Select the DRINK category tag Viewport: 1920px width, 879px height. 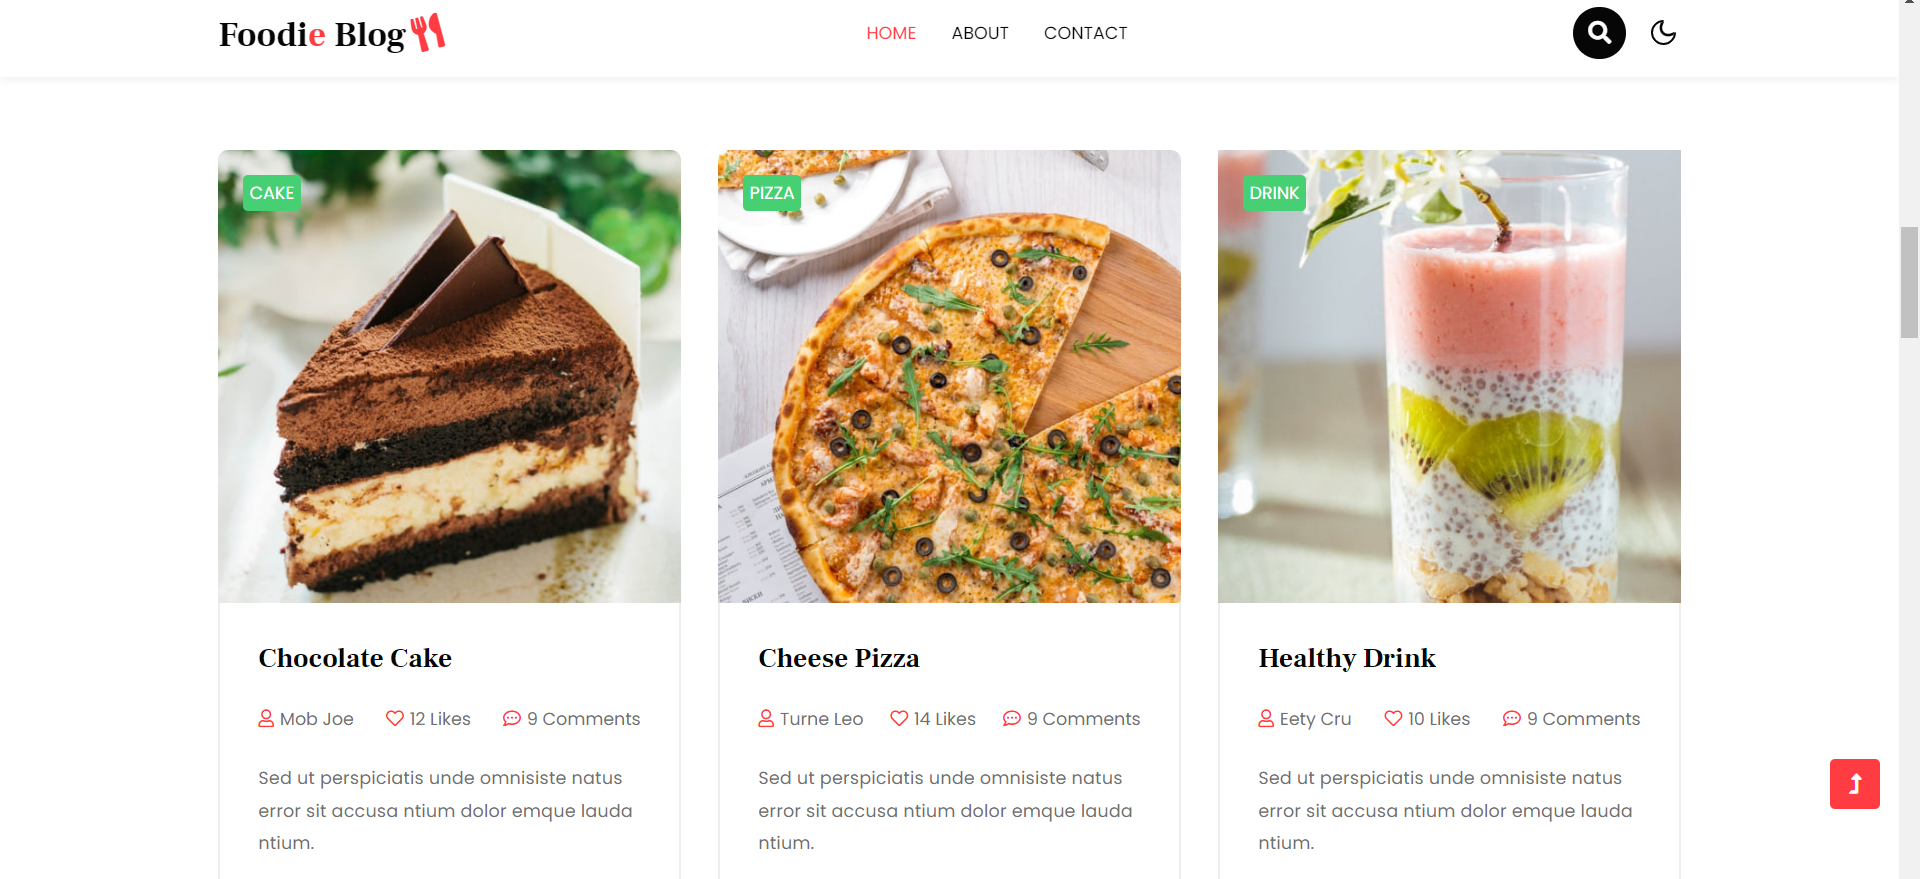1274,193
